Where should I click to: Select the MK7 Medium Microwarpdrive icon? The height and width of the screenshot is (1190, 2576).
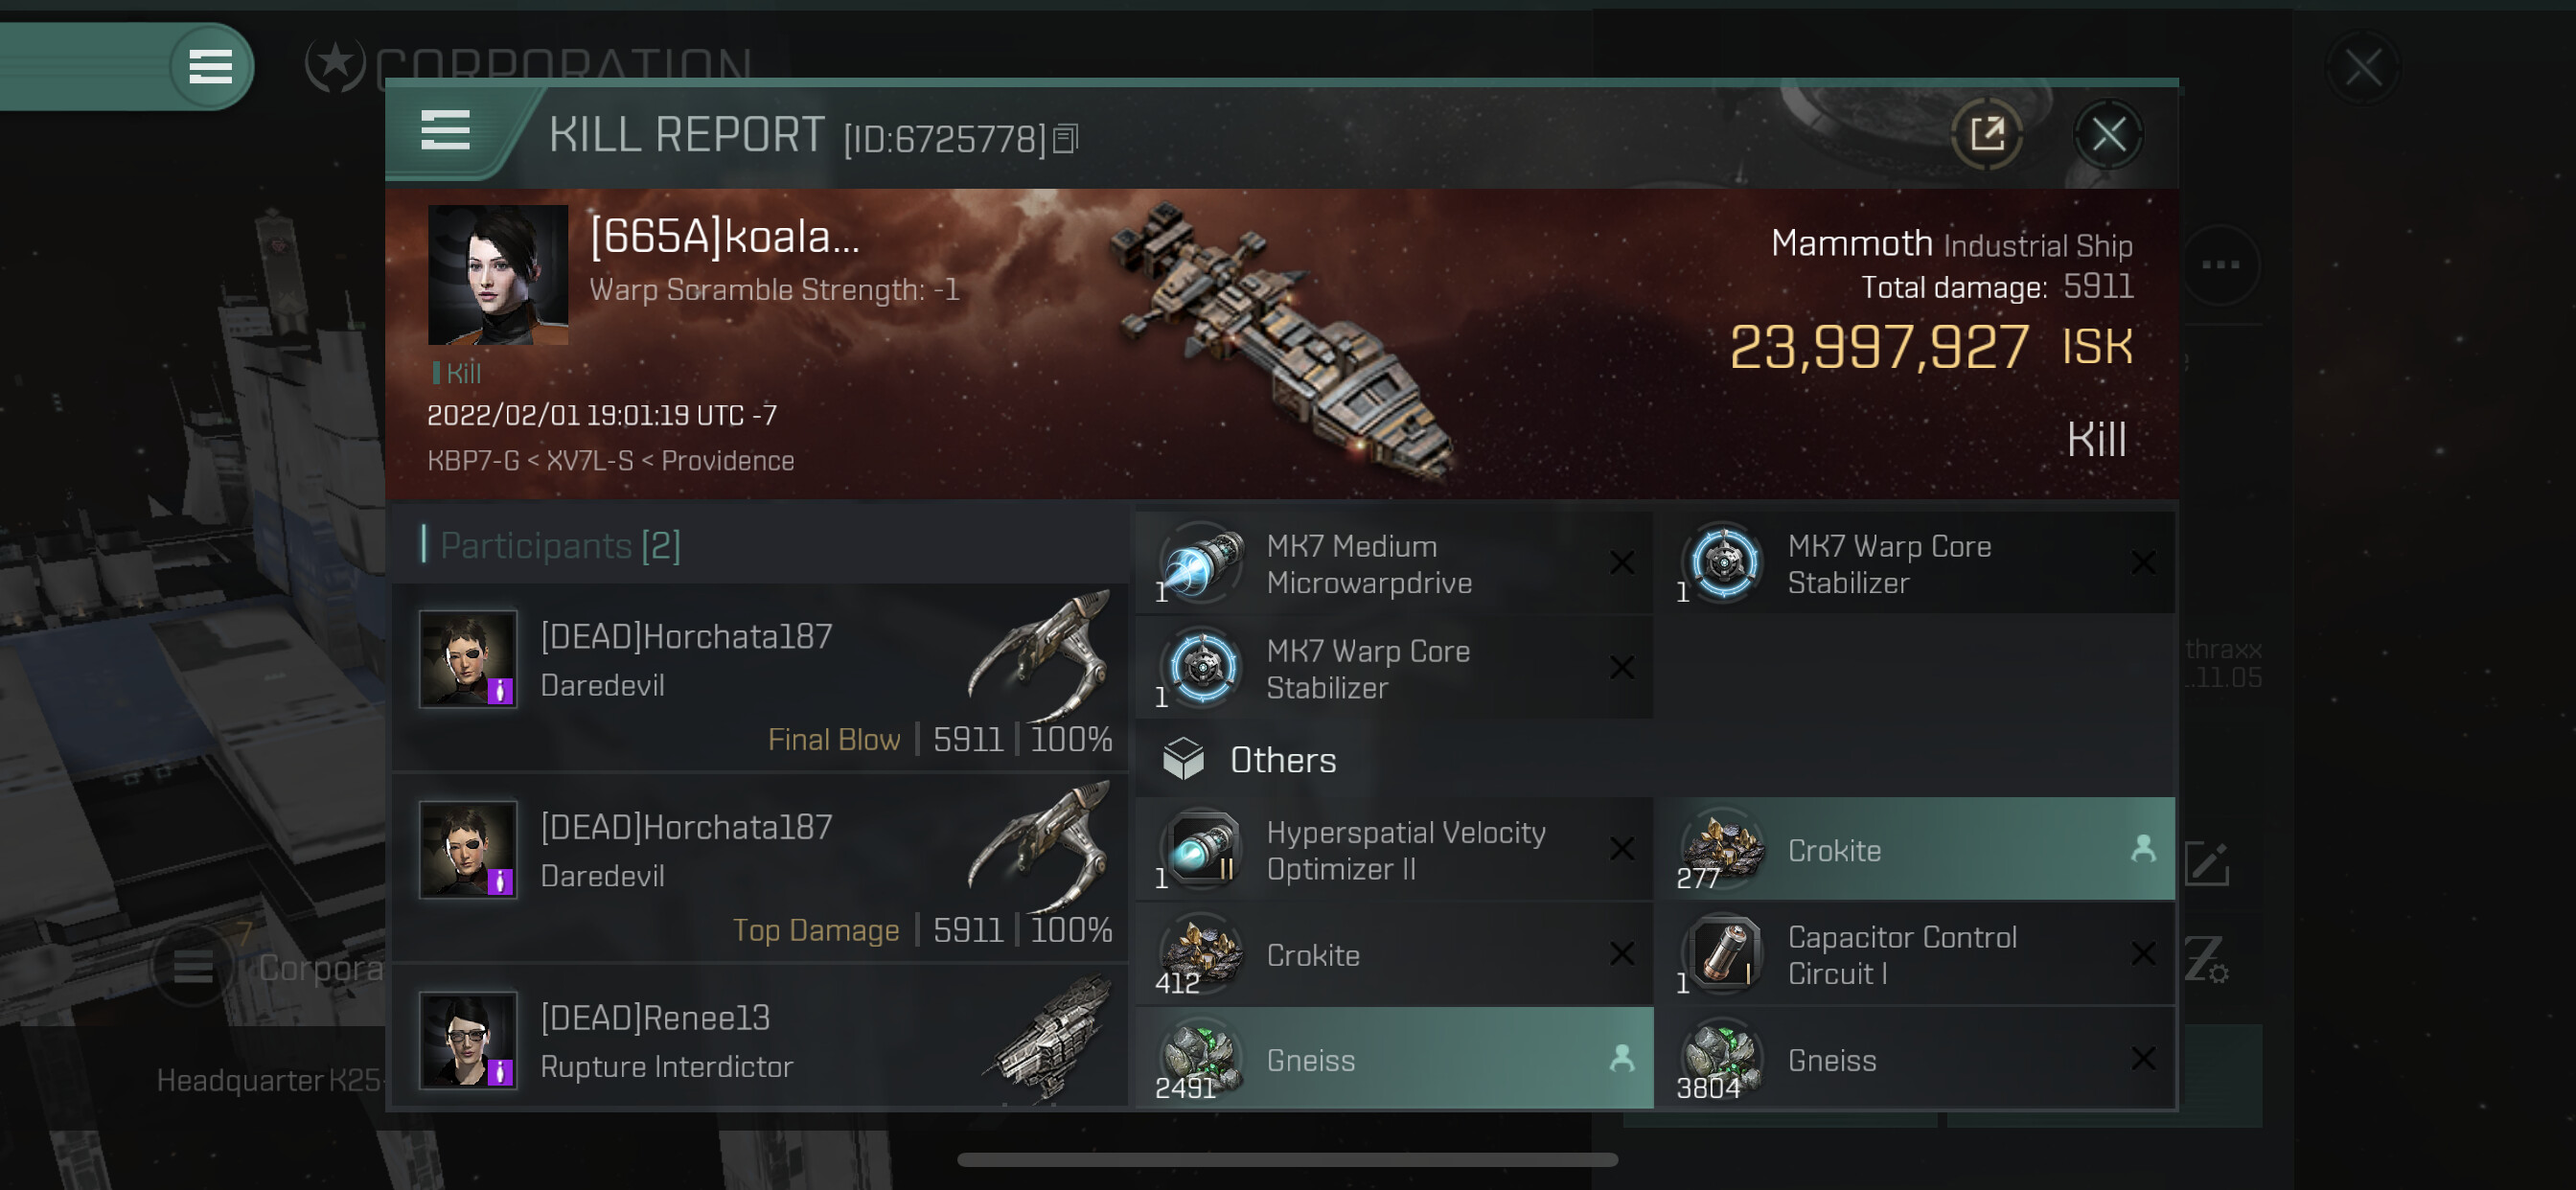(x=1202, y=564)
